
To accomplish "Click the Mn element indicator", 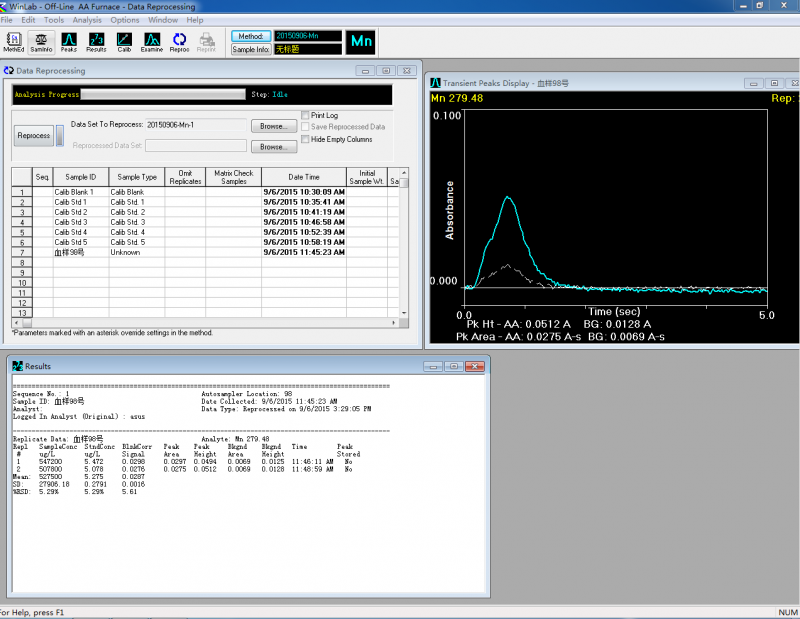I will [x=361, y=41].
